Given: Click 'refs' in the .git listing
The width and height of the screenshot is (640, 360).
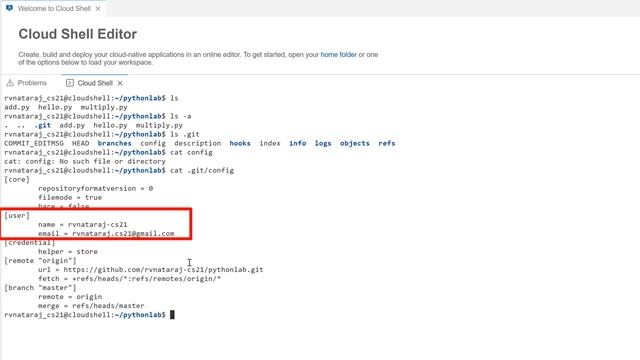Looking at the screenshot, I should 387,143.
